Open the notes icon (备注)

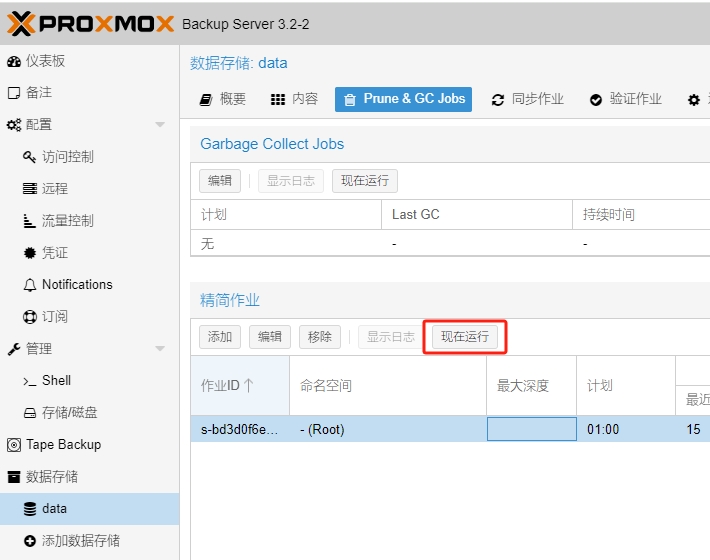[x=14, y=93]
